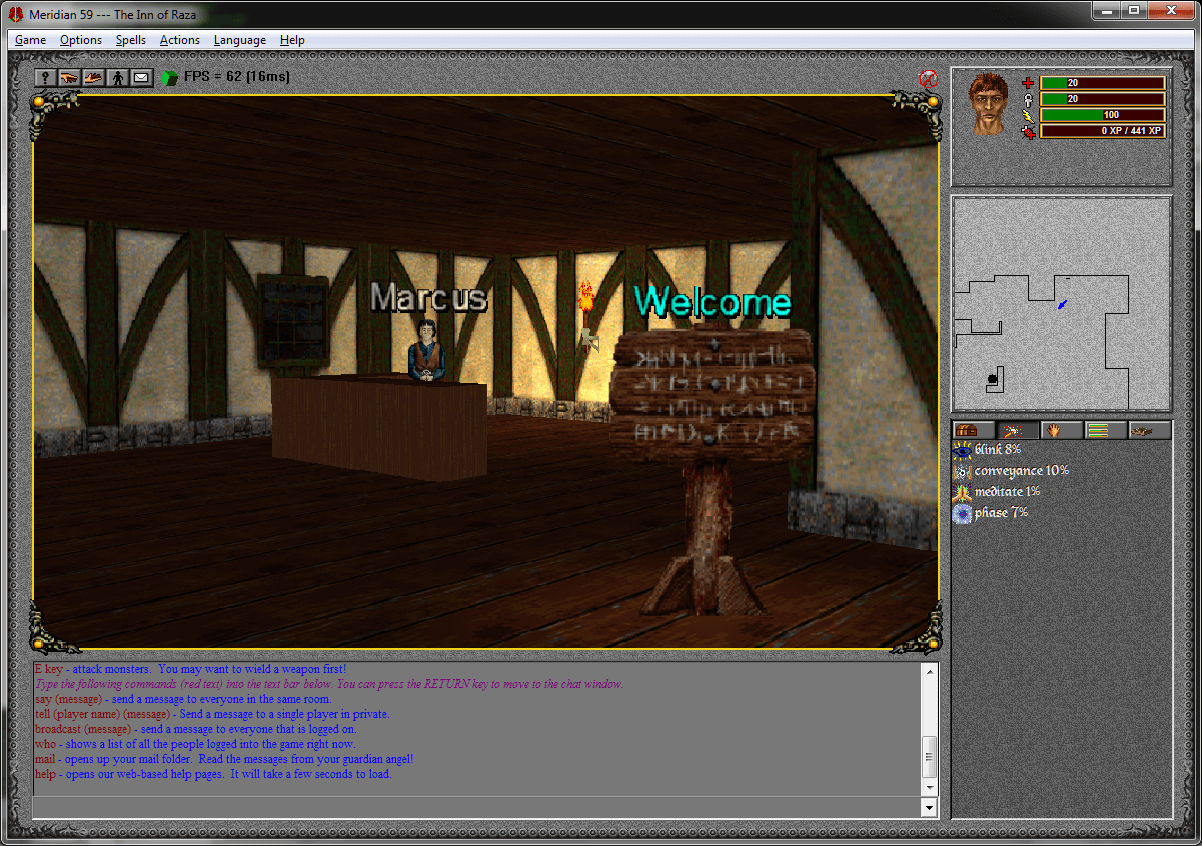The image size is (1202, 846).
Task: Click the blue player marker on minimap
Action: coord(1062,304)
